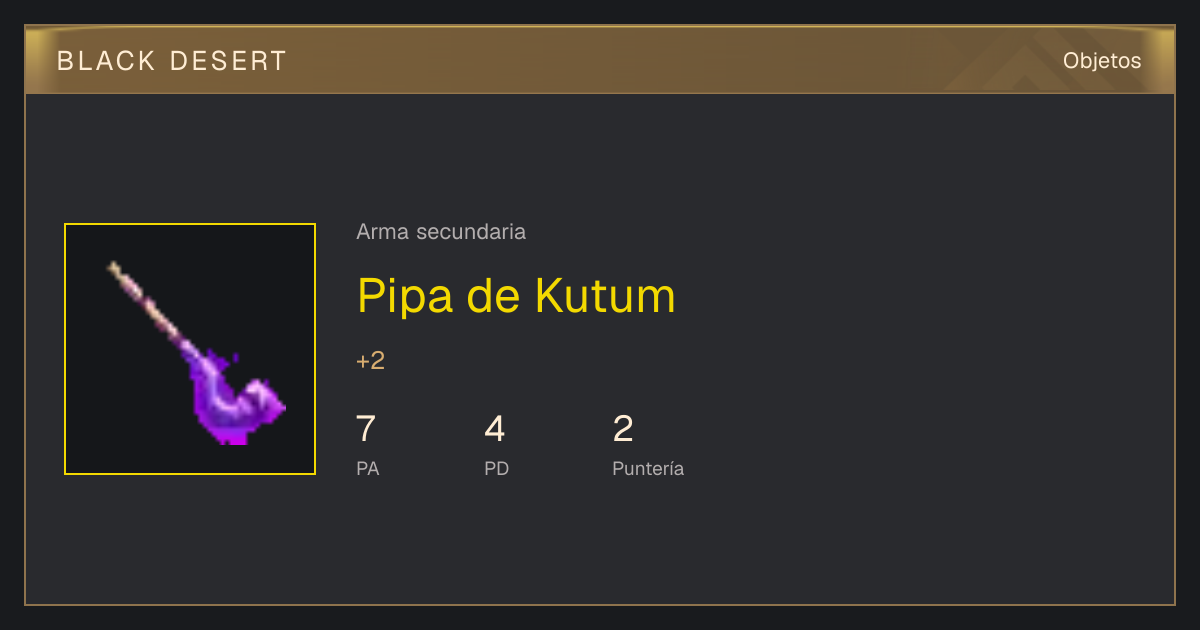Click the BLACK DESERT header title
Image resolution: width=1200 pixels, height=630 pixels.
172,61
